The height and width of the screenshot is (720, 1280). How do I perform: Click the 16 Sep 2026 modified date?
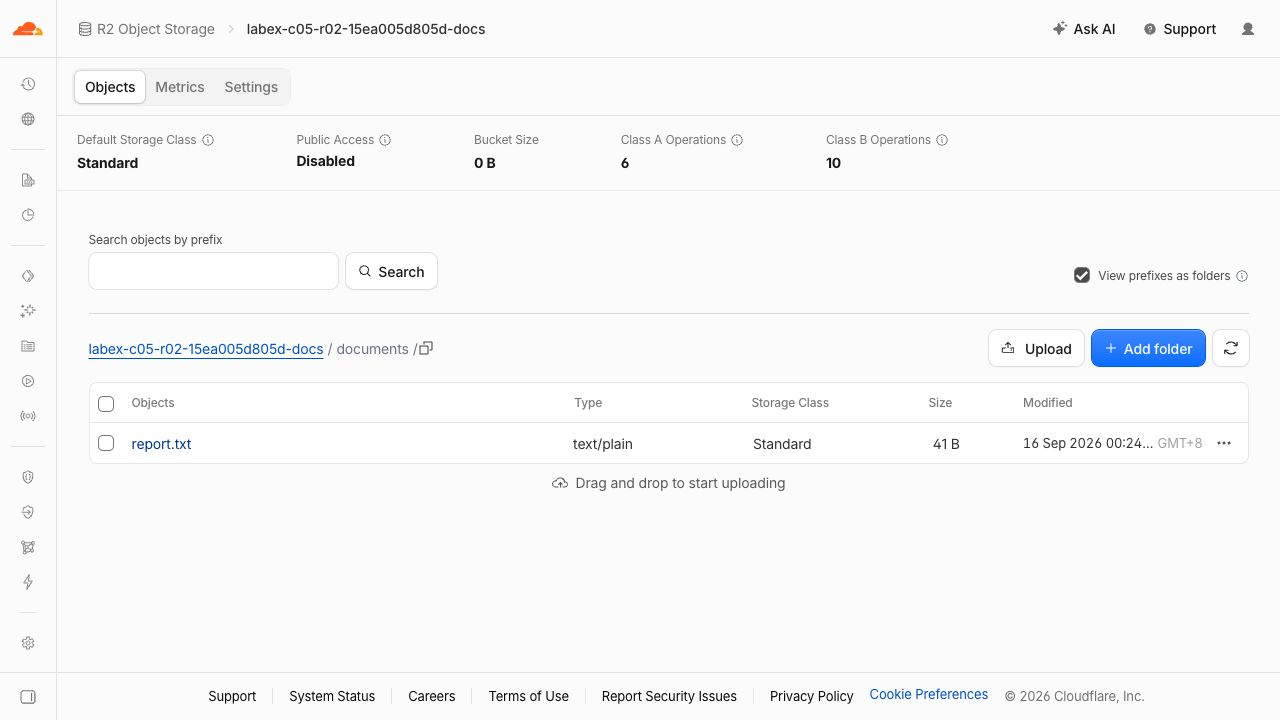pyautogui.click(x=1088, y=443)
